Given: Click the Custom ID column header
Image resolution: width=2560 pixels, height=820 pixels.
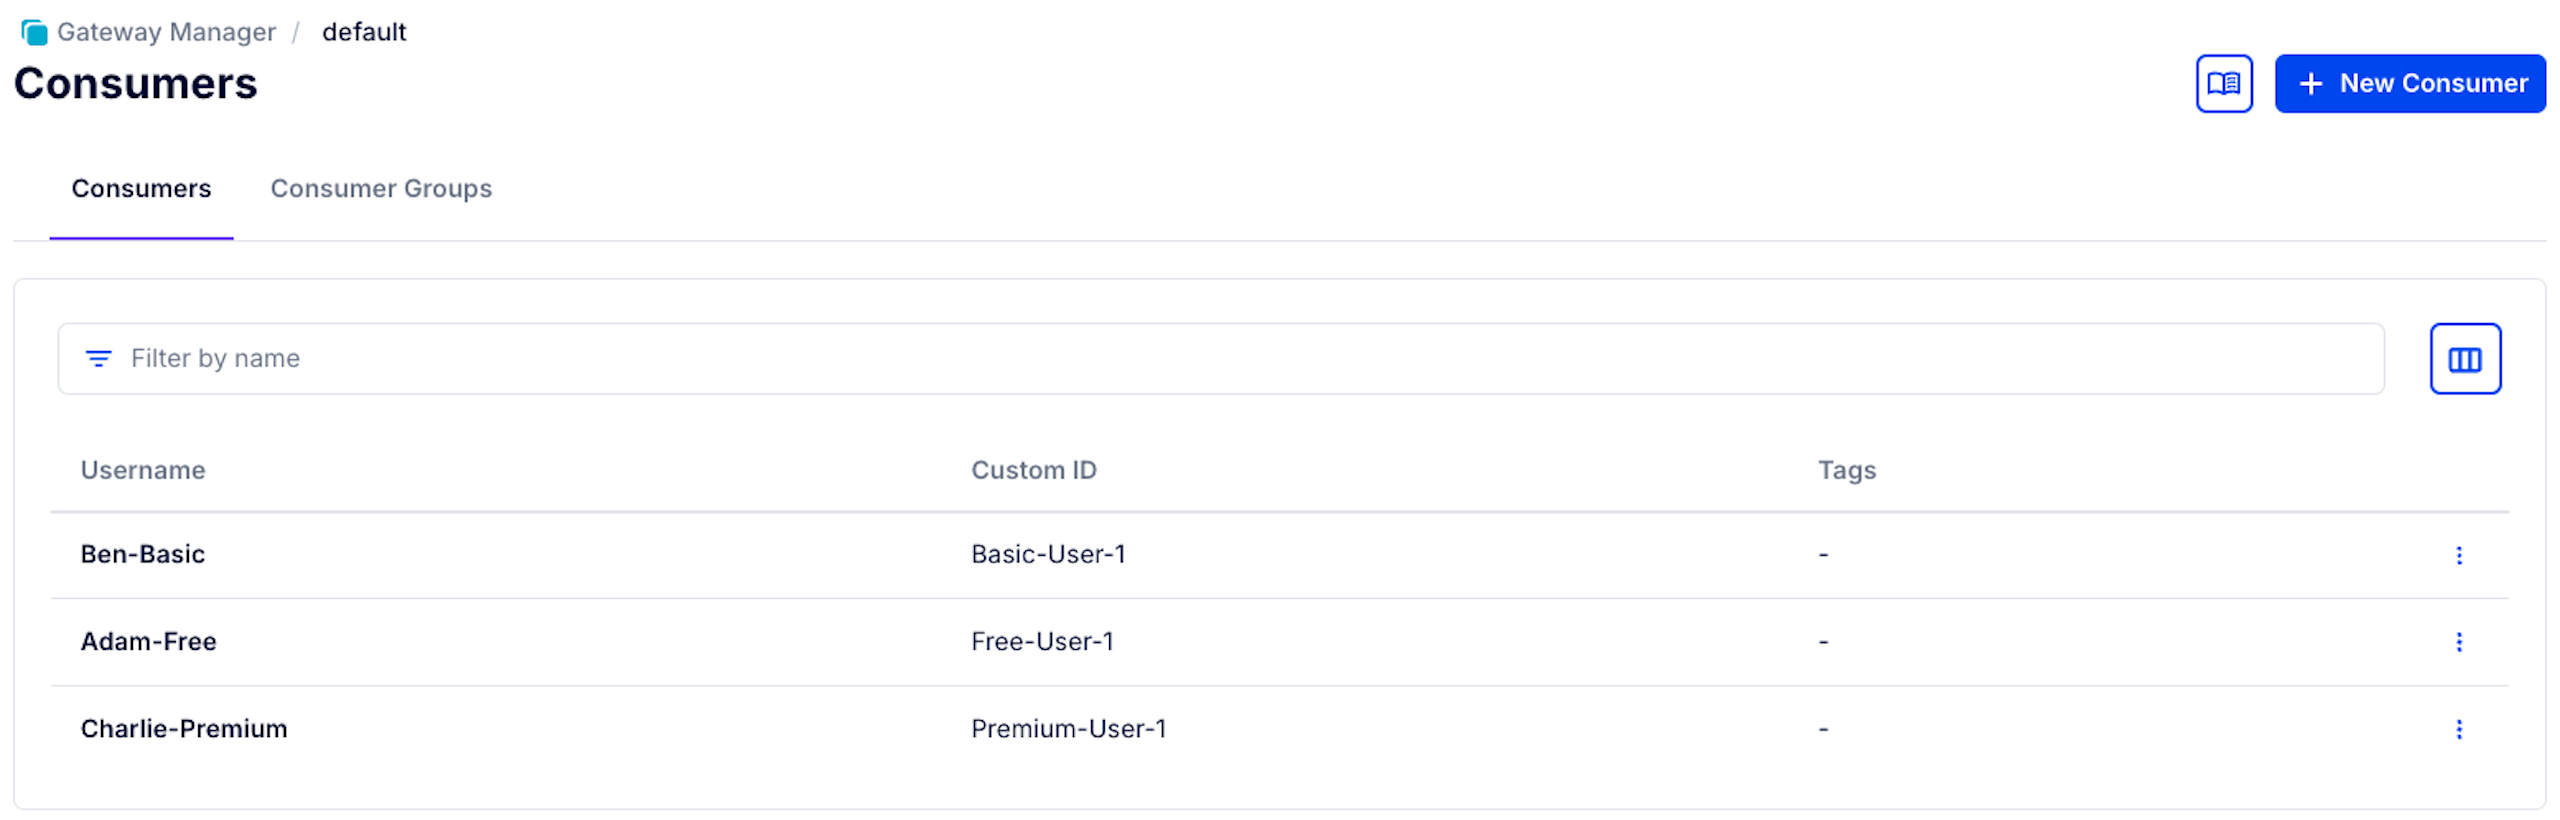Looking at the screenshot, I should click(x=1033, y=470).
